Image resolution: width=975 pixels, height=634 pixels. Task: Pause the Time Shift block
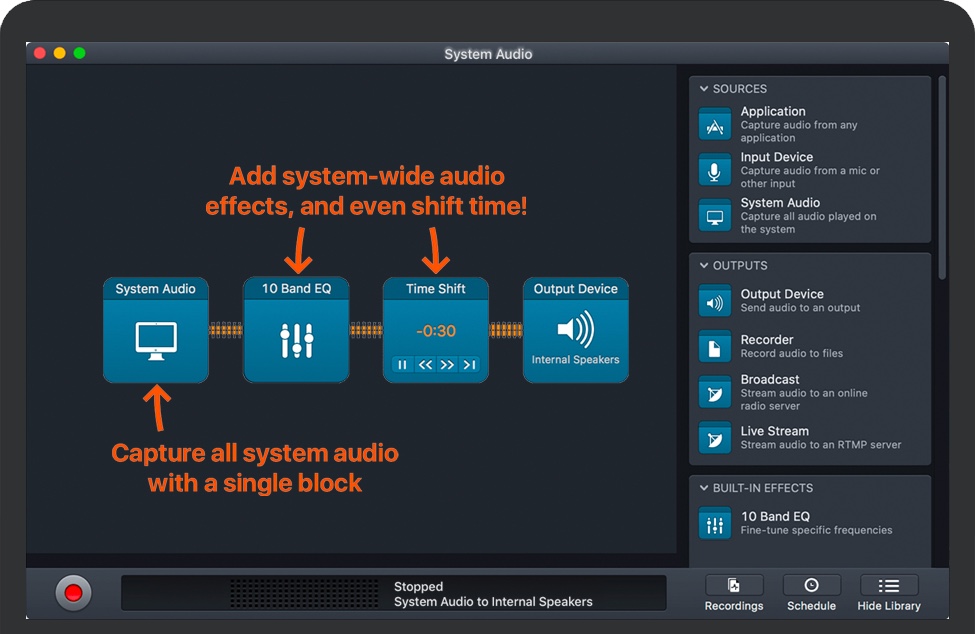(x=403, y=365)
